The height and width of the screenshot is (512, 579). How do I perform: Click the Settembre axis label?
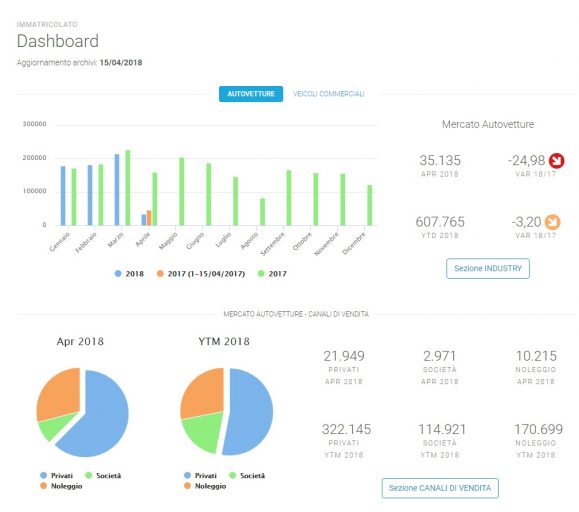pos(273,244)
